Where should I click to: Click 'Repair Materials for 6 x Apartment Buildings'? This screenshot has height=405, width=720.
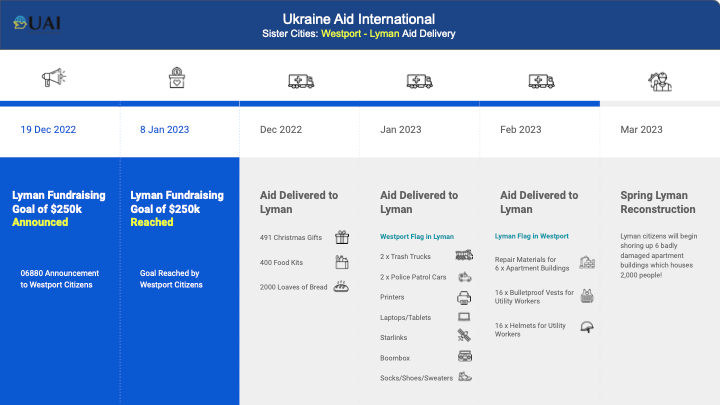[x=532, y=264]
